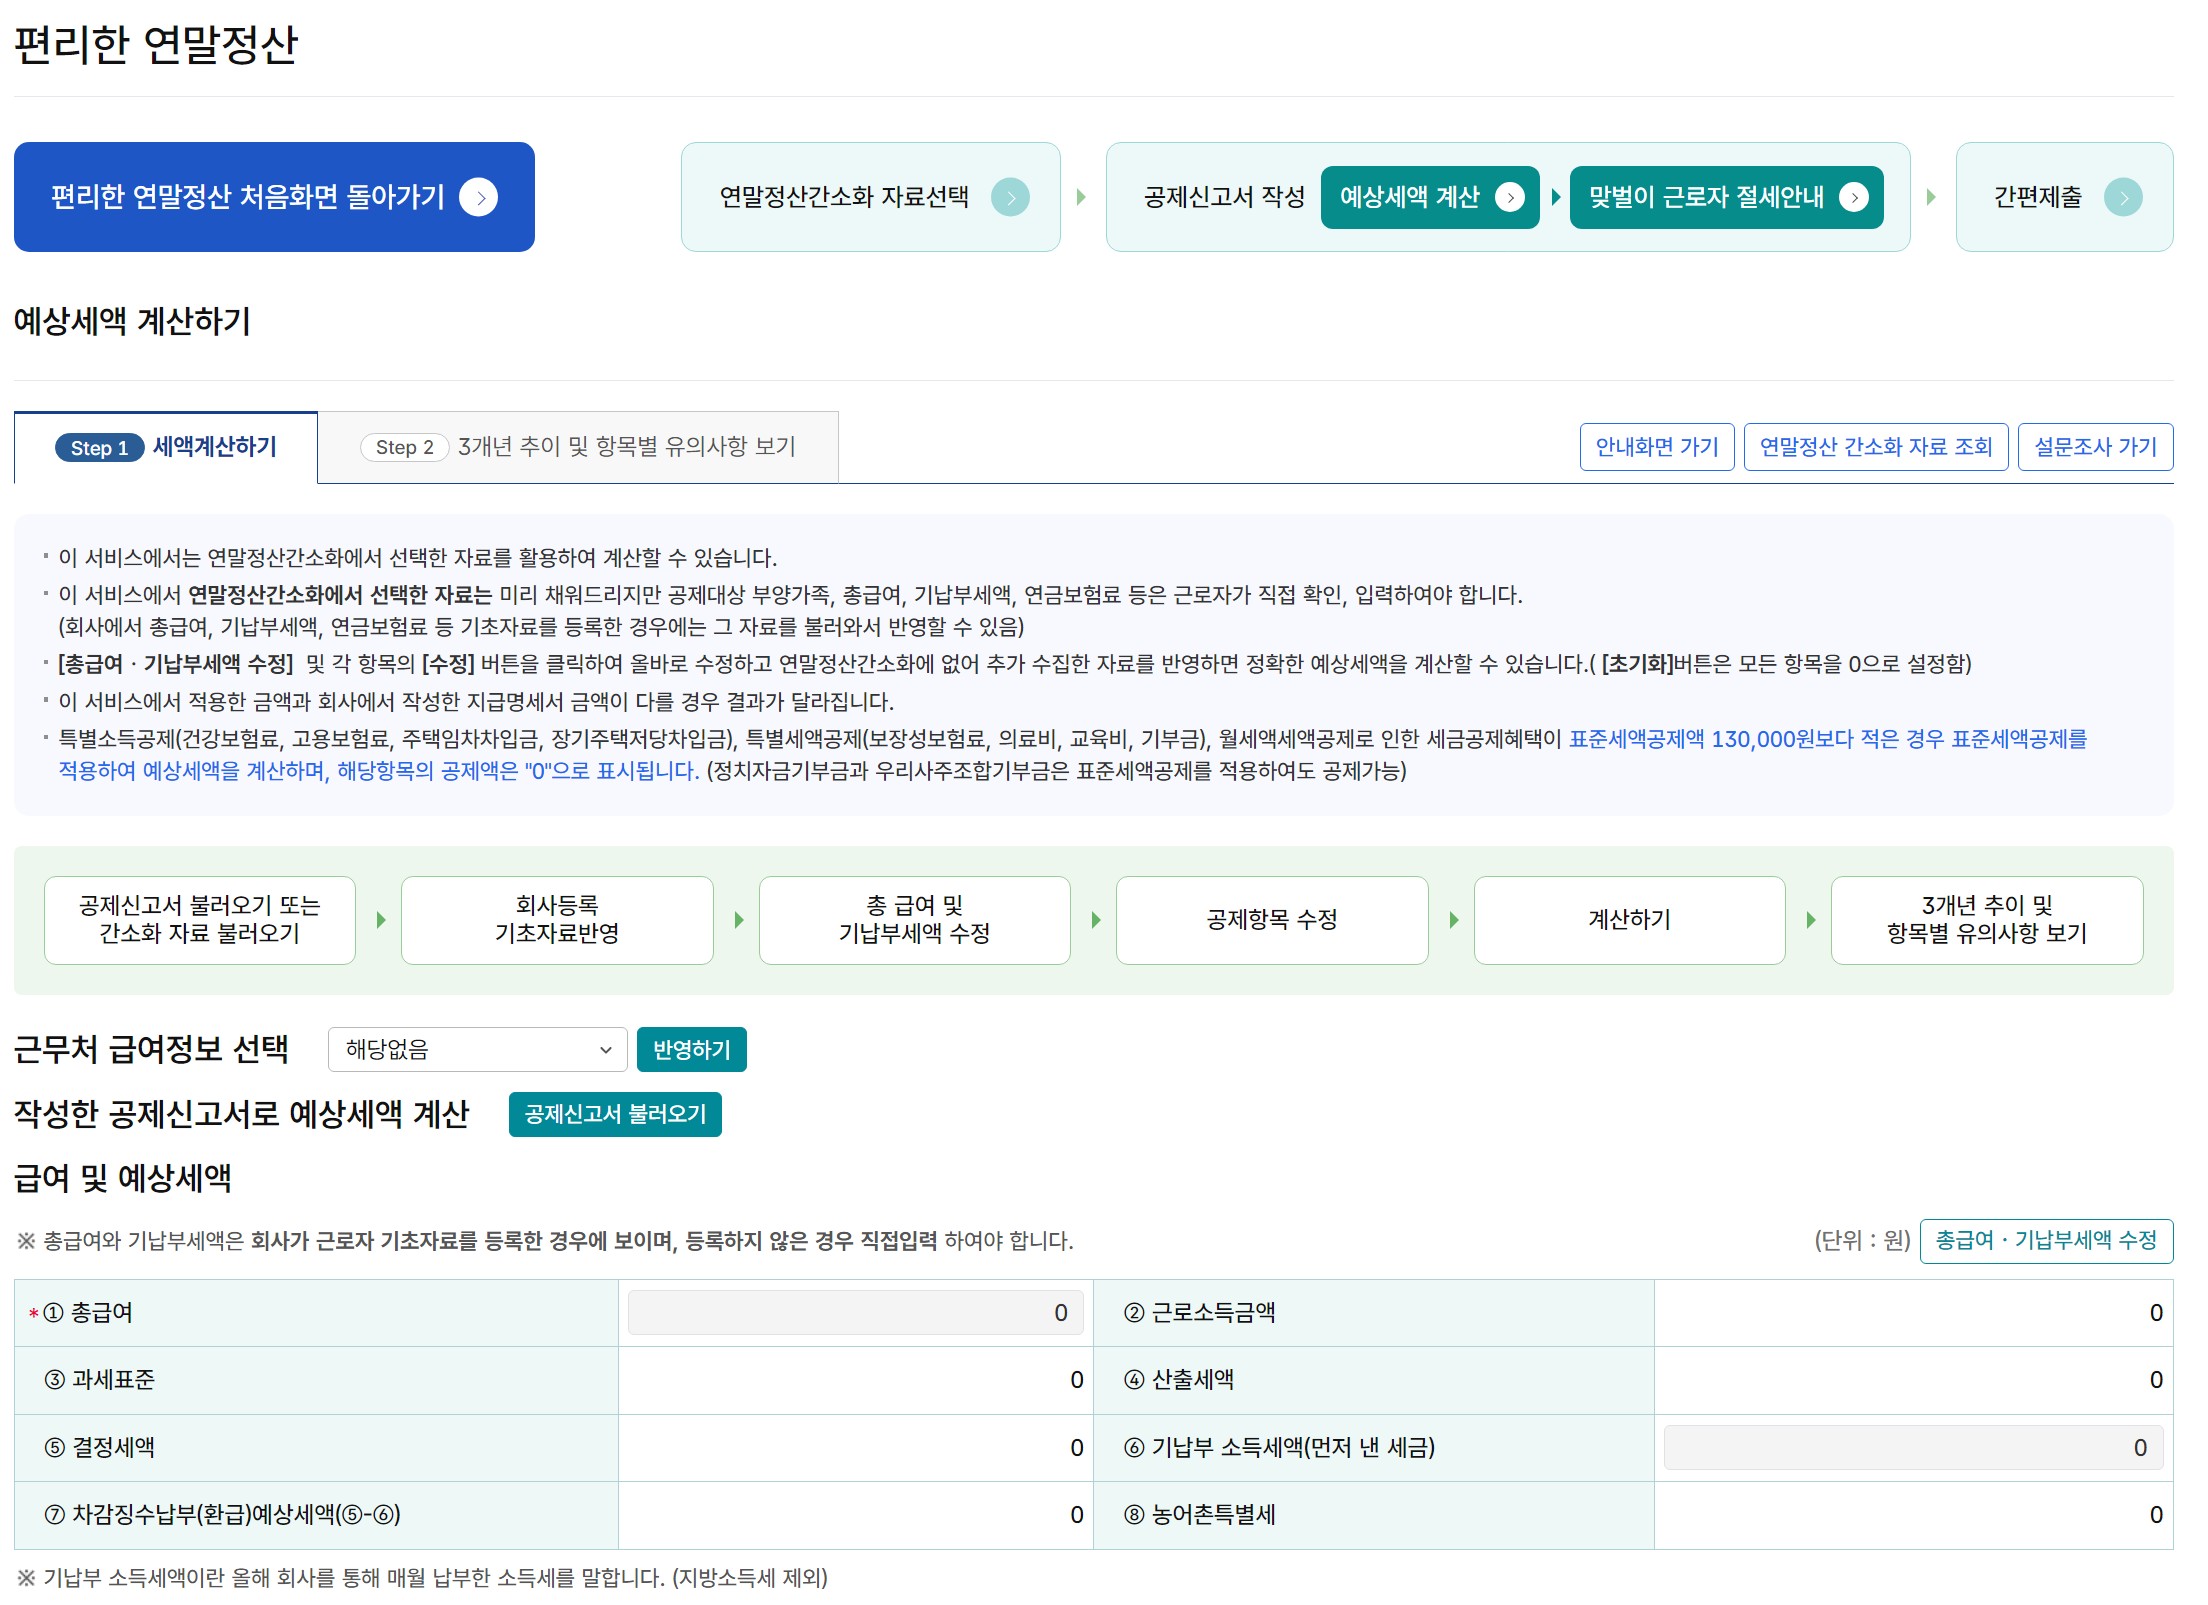Click arrow icon on 처음화면 돌아가기 button

479,197
